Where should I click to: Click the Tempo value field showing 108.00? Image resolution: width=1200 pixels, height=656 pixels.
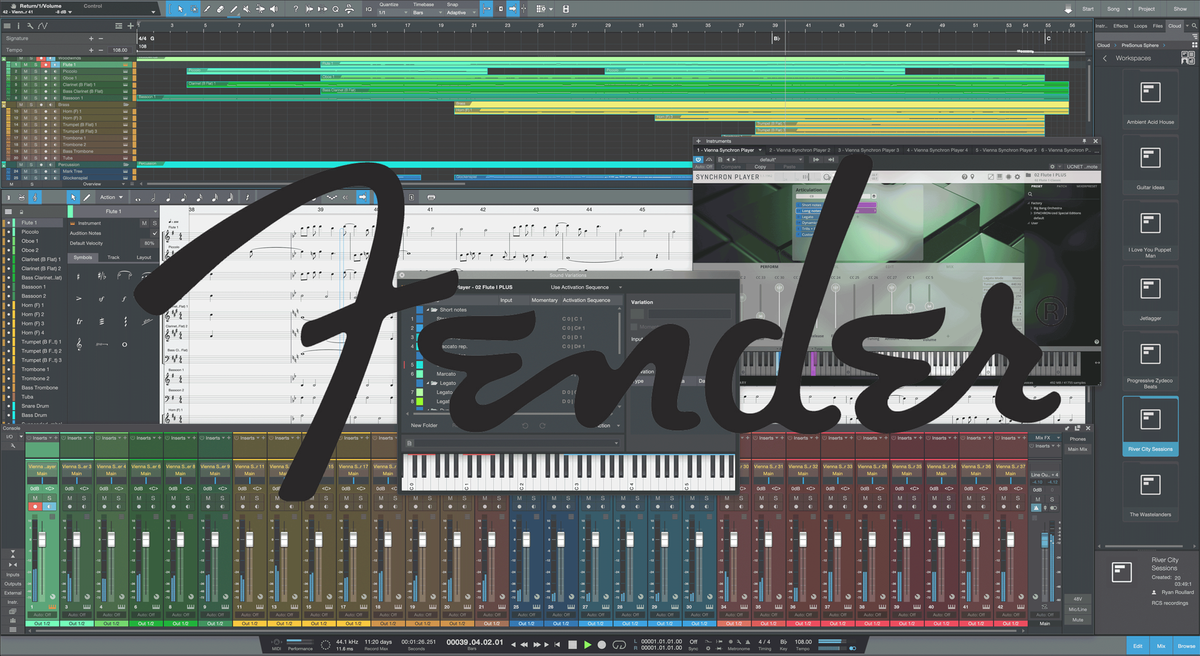point(120,50)
